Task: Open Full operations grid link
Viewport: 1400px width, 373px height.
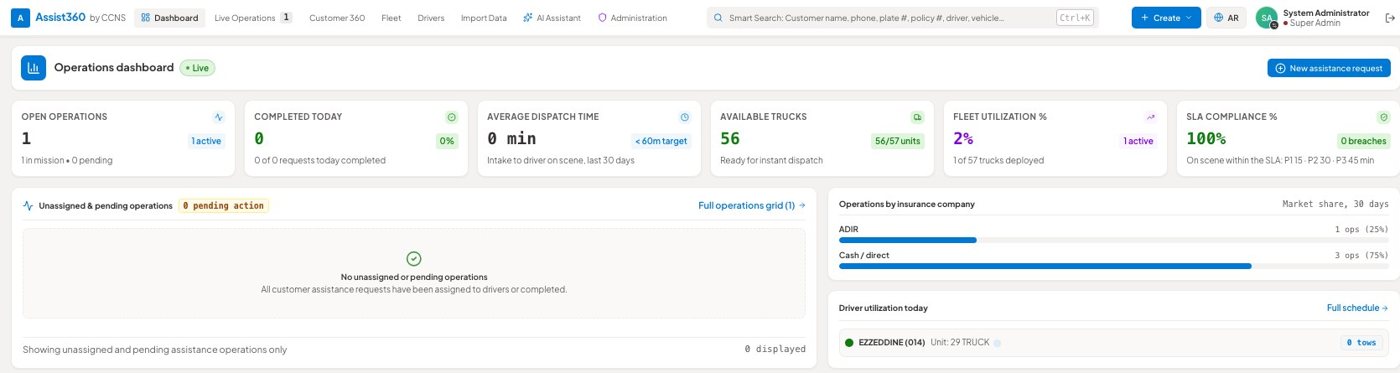Action: [x=752, y=205]
